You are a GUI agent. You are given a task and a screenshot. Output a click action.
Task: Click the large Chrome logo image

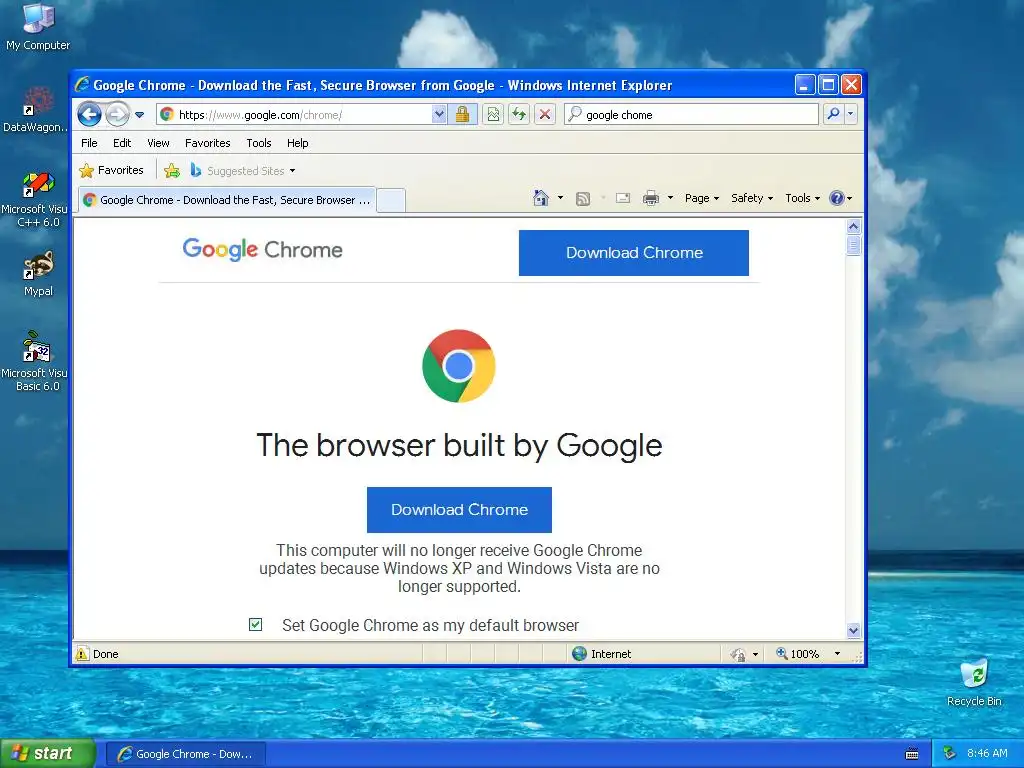coord(459,366)
